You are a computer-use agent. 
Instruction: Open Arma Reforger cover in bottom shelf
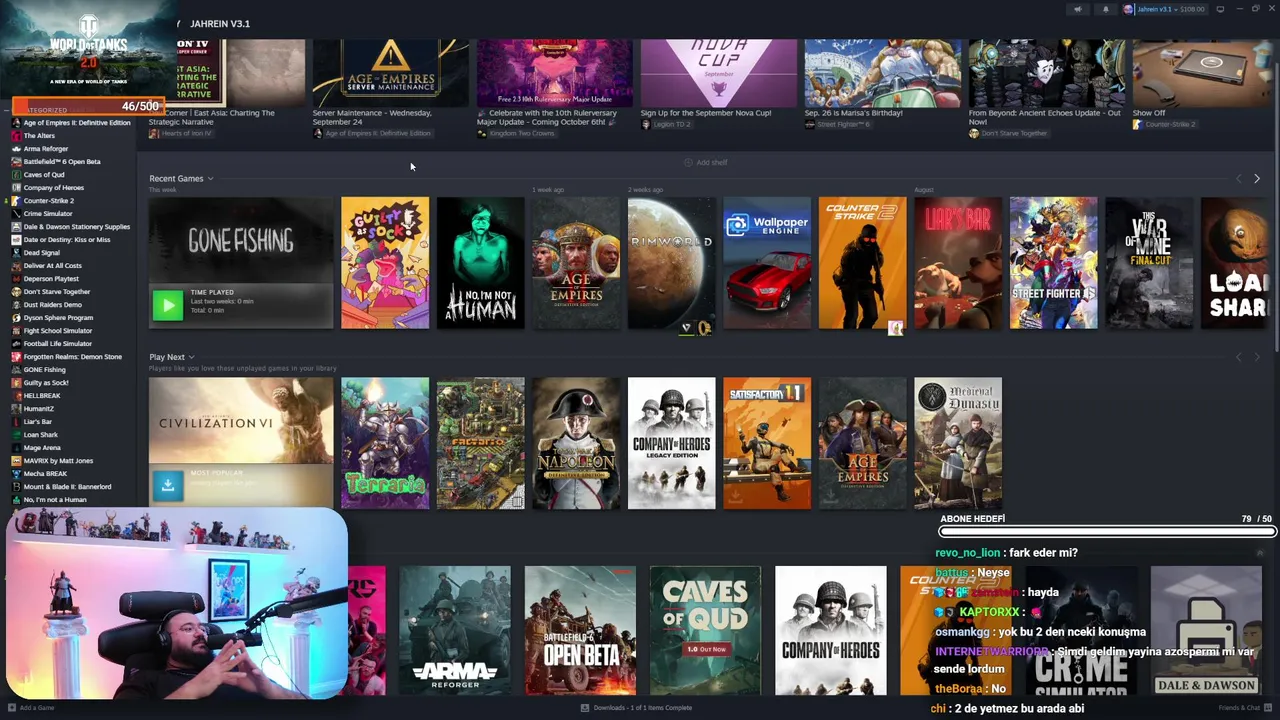[x=455, y=630]
